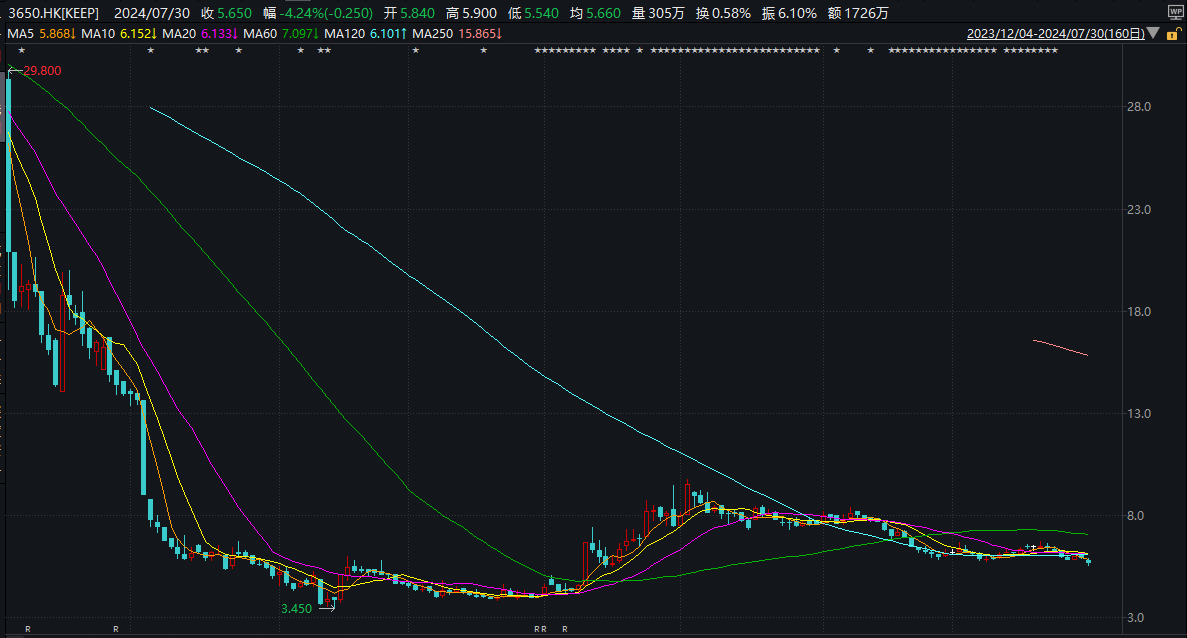The width and height of the screenshot is (1187, 638).
Task: Click the volume value 量 305万
Action: pyautogui.click(x=658, y=13)
